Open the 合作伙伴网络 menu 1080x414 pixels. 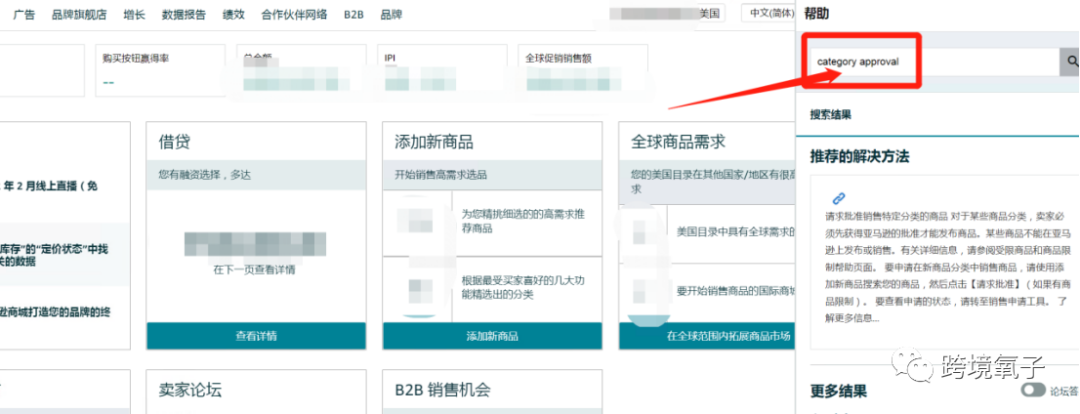[294, 14]
